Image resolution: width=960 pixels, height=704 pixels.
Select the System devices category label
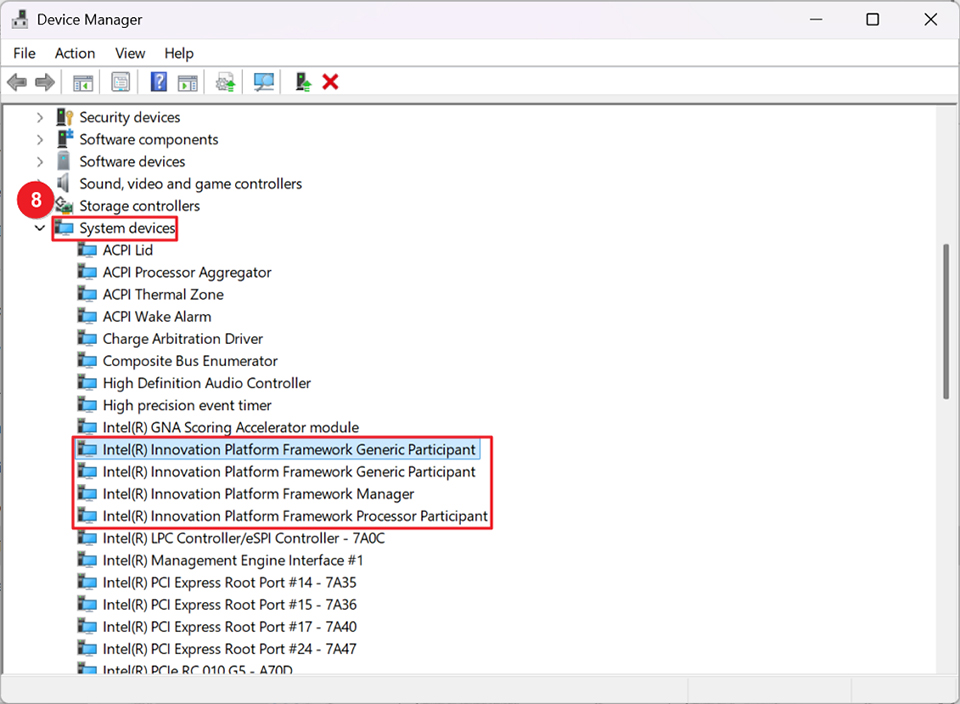[x=127, y=228]
